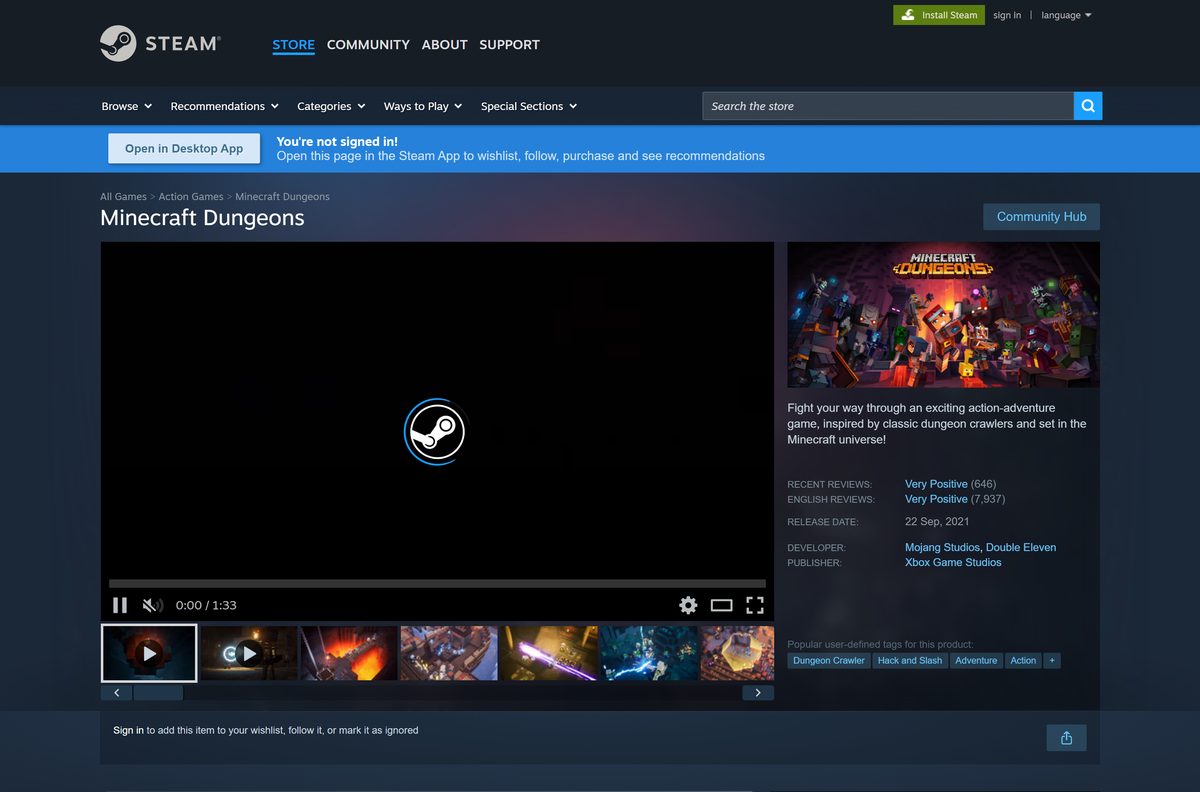Pause the trailer video

click(120, 605)
